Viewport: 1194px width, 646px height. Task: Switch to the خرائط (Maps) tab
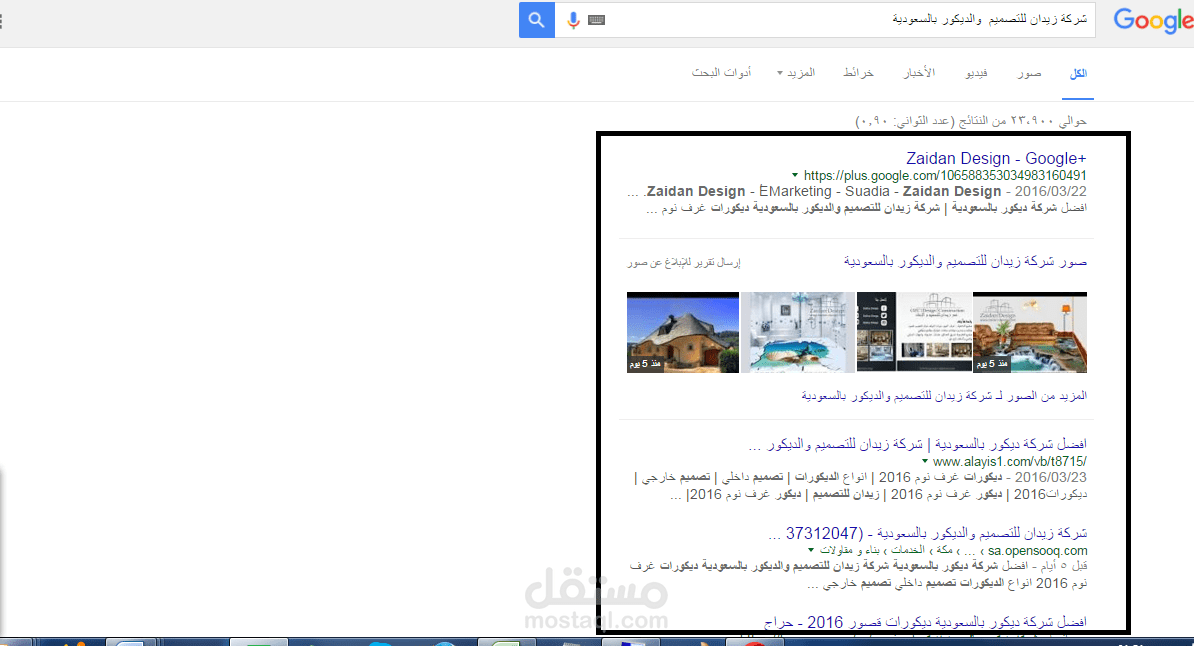858,73
